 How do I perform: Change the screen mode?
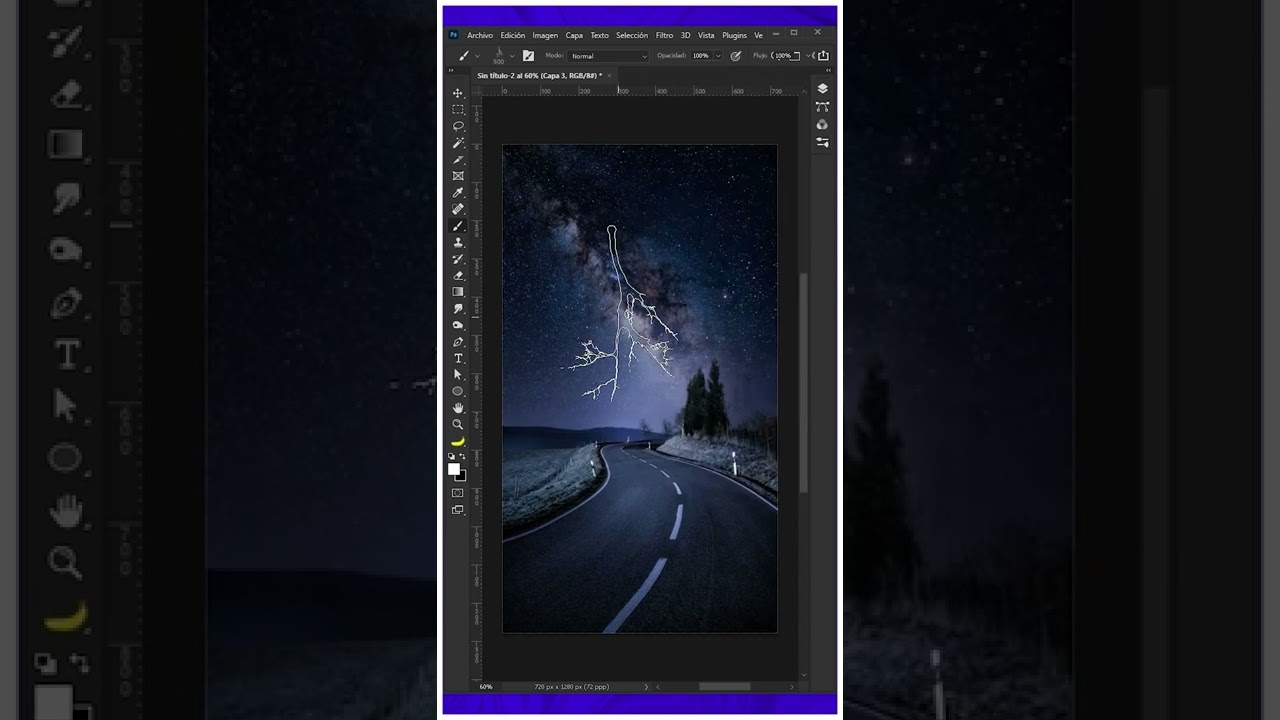coord(458,510)
